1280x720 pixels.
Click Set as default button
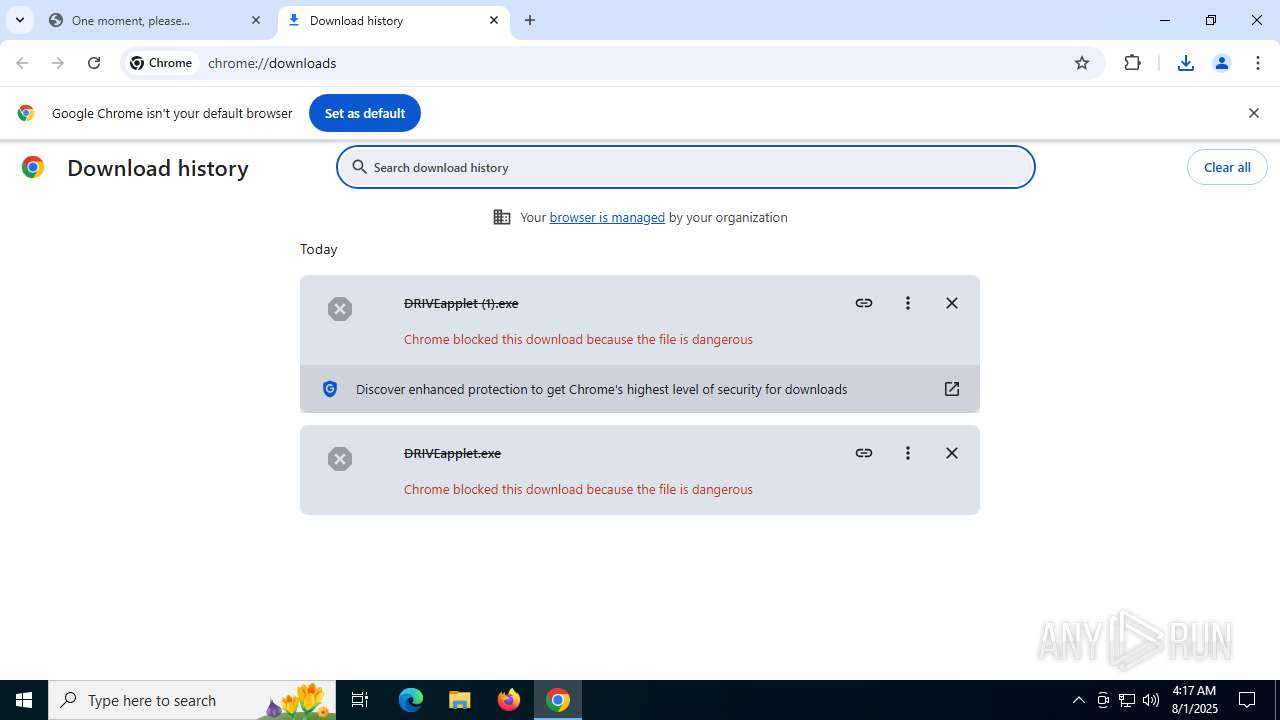click(365, 113)
